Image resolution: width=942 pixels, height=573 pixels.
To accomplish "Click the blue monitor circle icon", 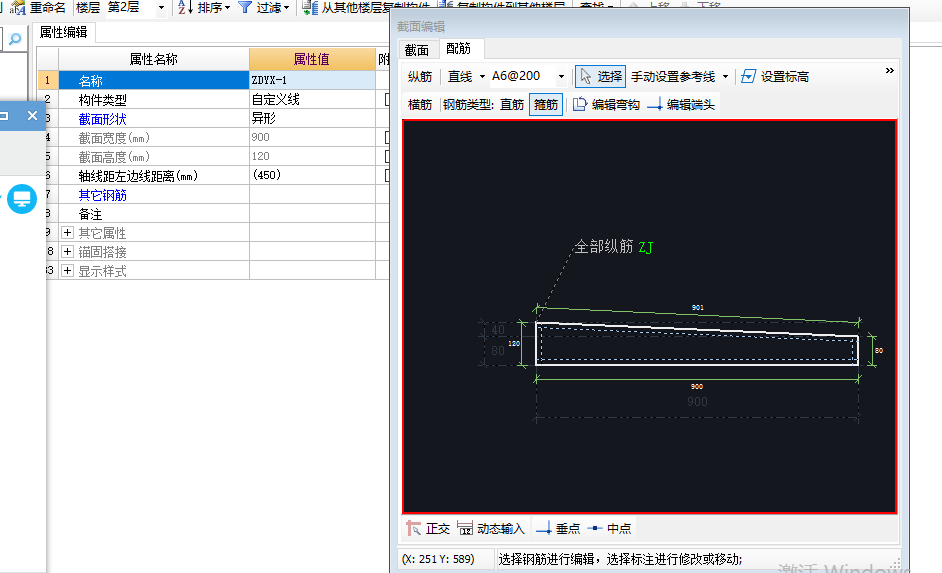I will point(22,199).
